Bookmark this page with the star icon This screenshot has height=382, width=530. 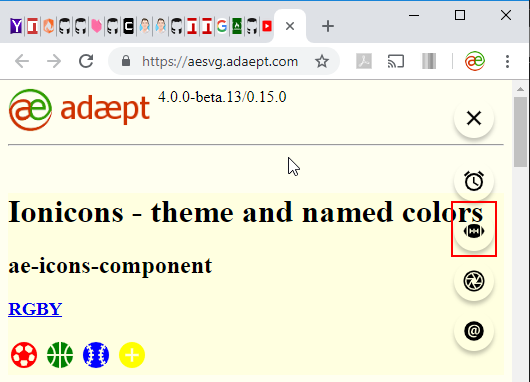pos(322,62)
